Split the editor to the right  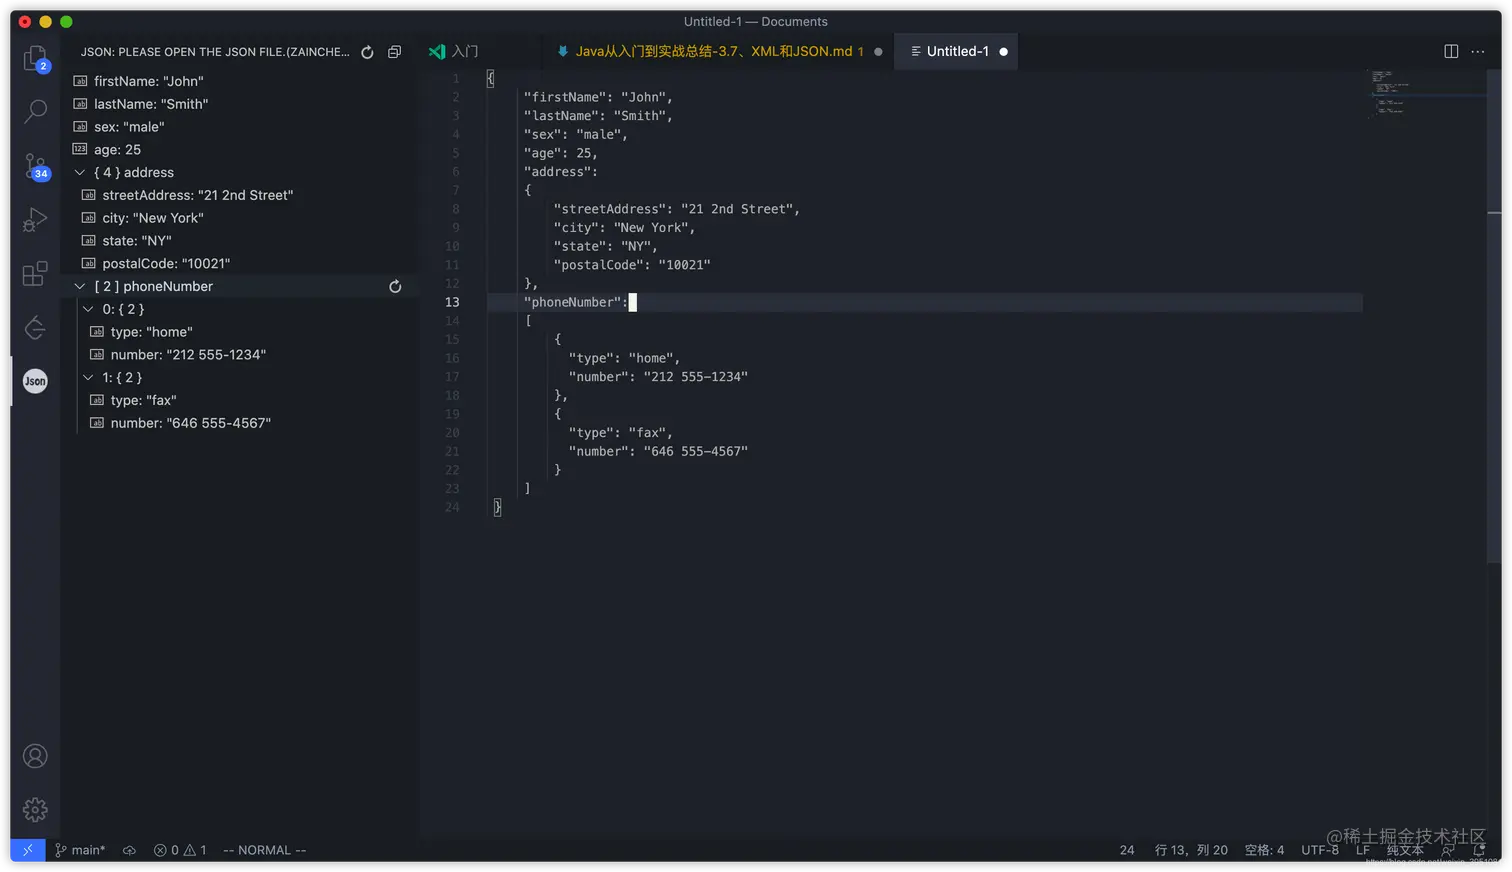1451,51
